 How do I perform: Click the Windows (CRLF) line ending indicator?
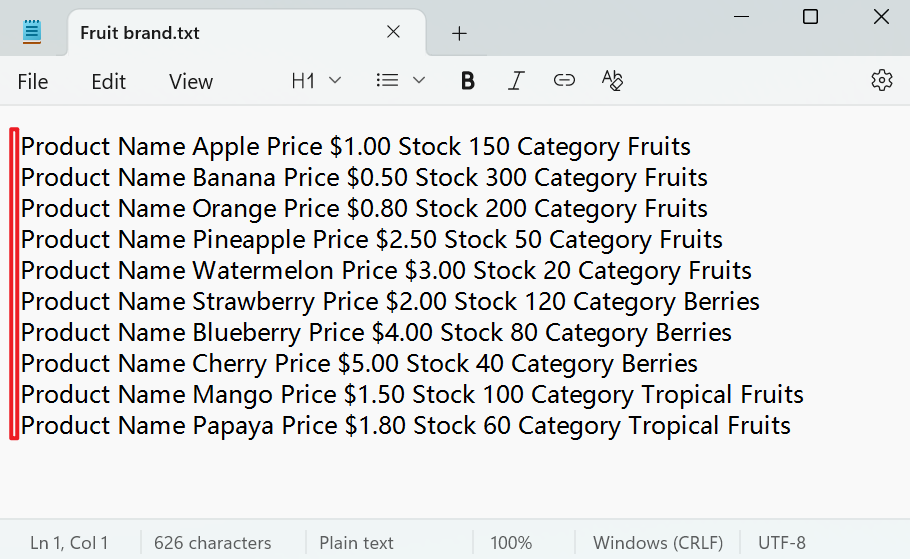657,543
